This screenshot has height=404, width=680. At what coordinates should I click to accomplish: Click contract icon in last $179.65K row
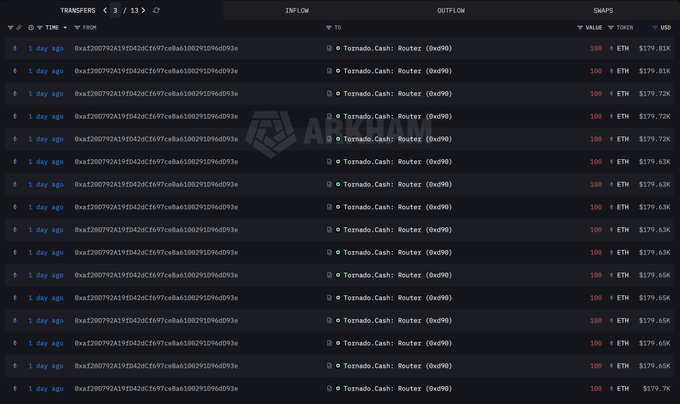(329, 366)
